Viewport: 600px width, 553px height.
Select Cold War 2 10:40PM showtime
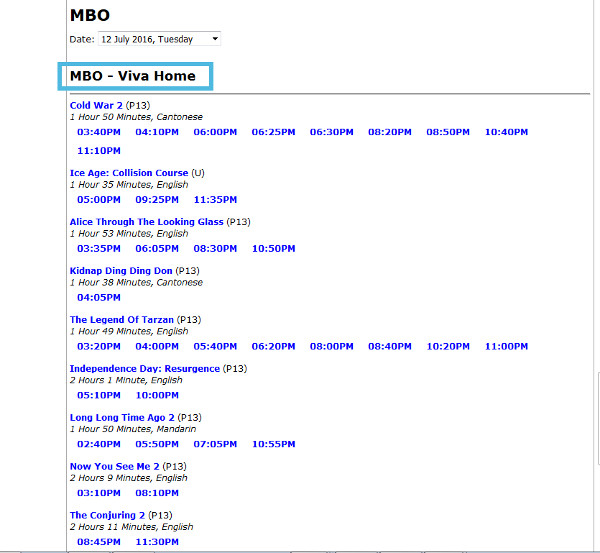tap(506, 132)
